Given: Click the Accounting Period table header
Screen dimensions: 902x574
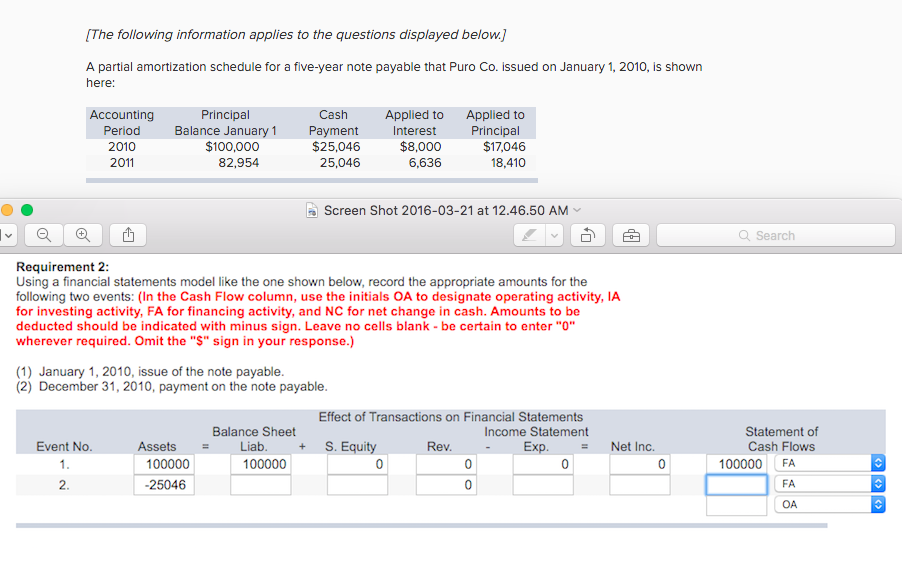Looking at the screenshot, I should tap(122, 123).
